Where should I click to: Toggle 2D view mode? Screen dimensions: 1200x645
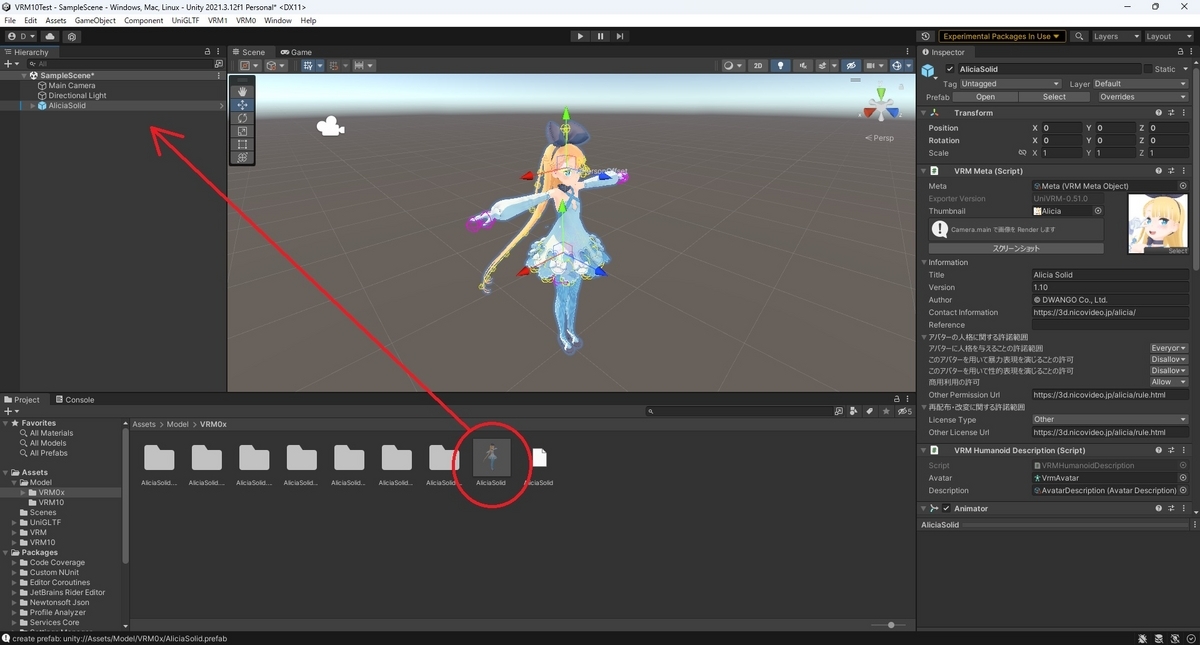tap(759, 66)
